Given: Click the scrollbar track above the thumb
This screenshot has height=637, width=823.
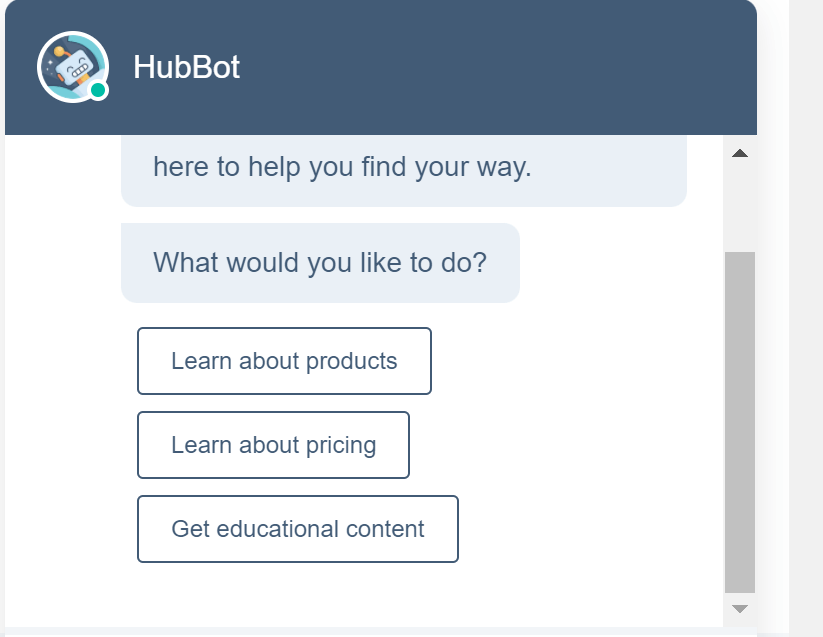Looking at the screenshot, I should coord(740,205).
